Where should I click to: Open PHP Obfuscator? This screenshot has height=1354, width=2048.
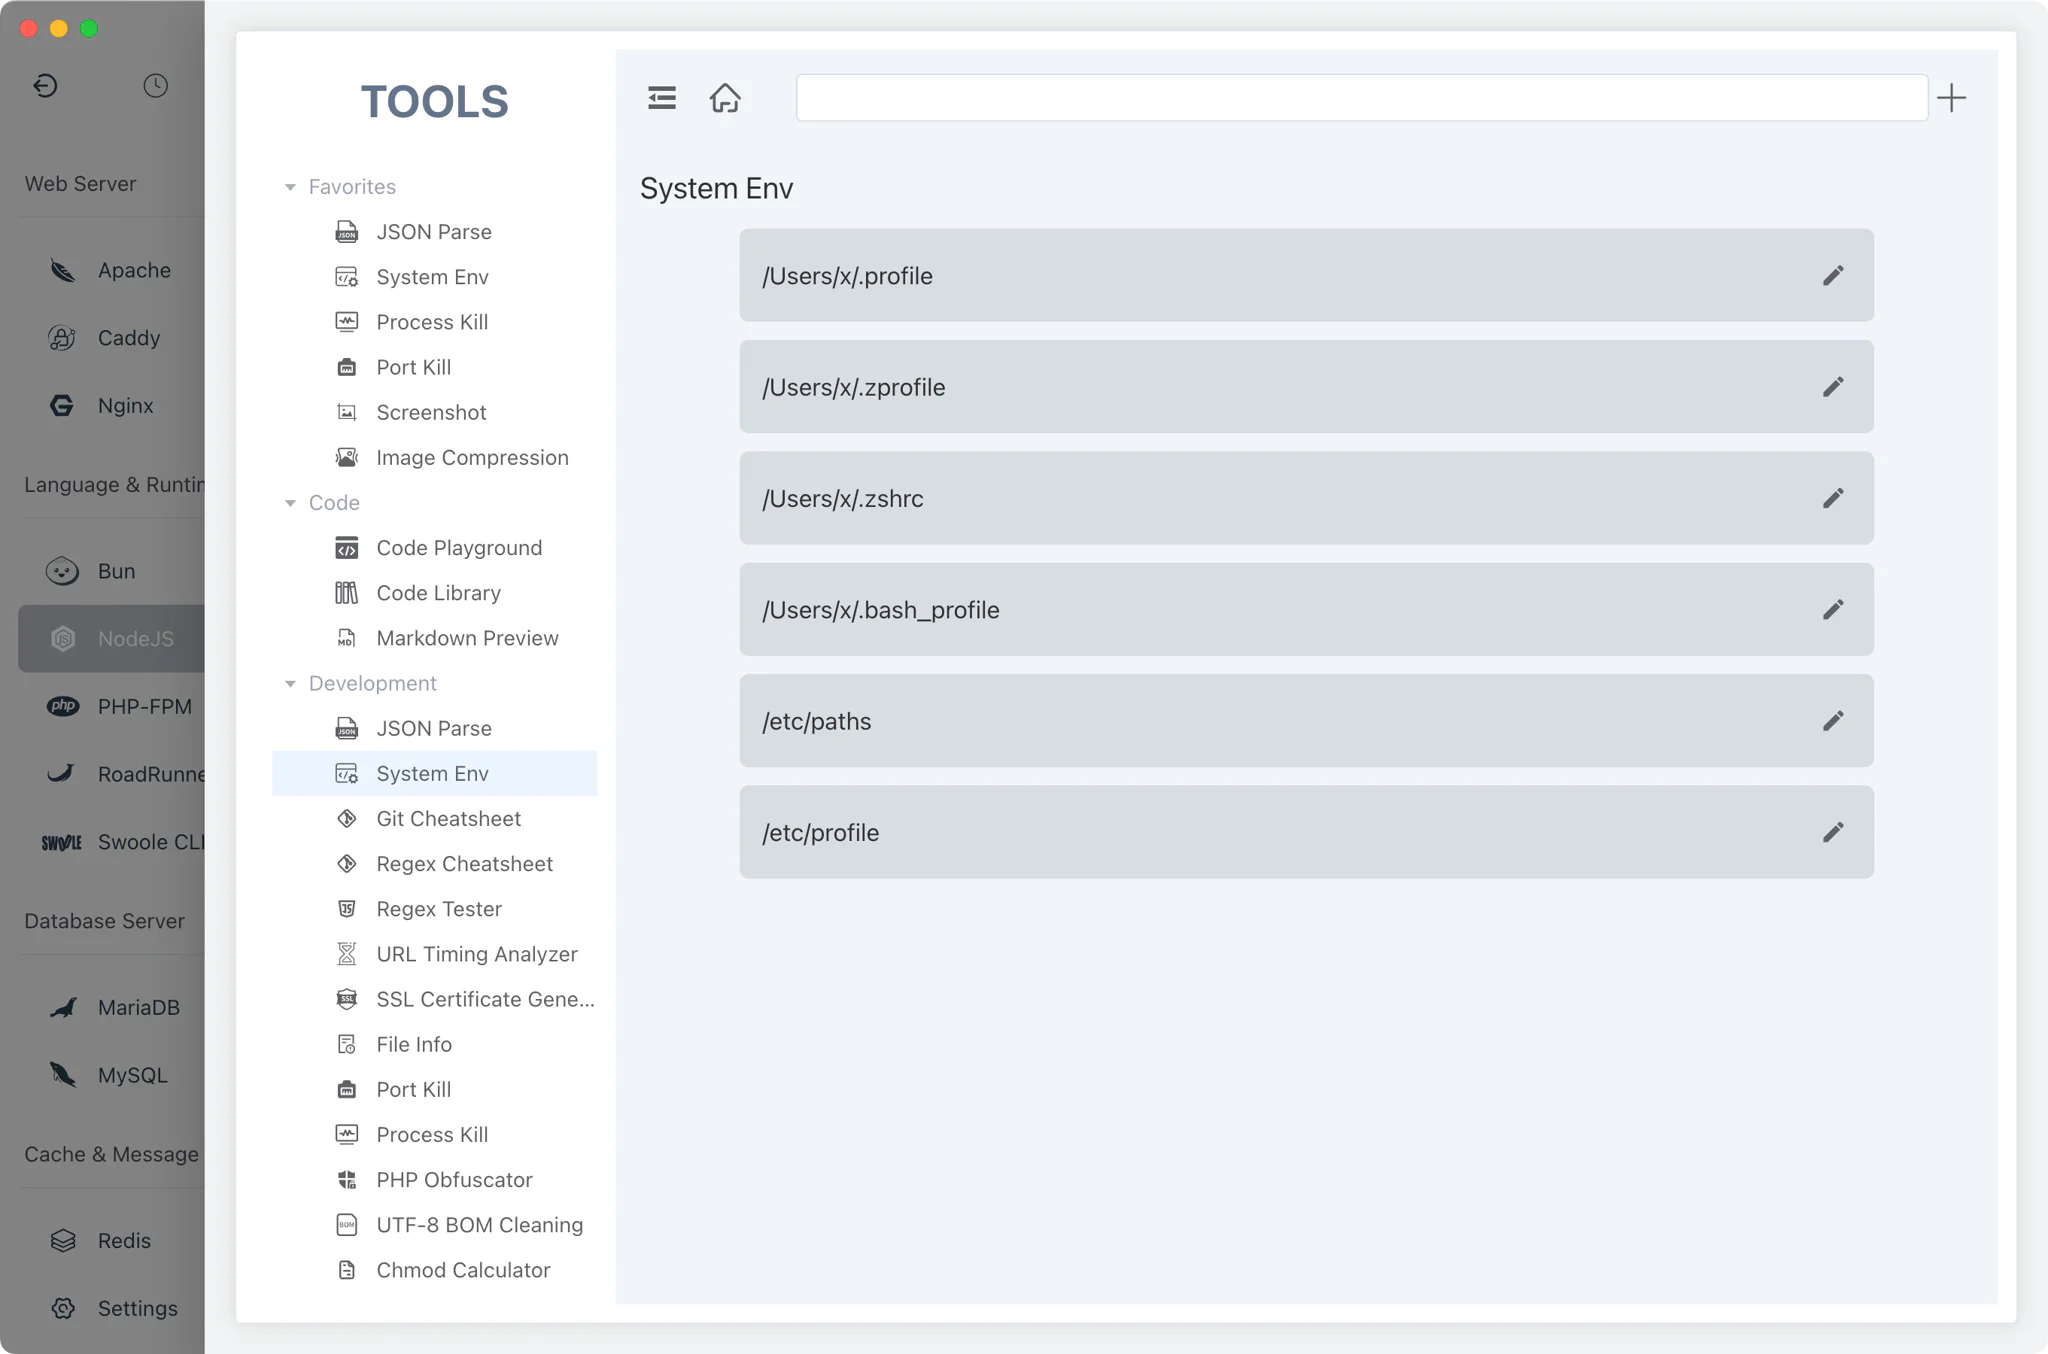[434, 1179]
